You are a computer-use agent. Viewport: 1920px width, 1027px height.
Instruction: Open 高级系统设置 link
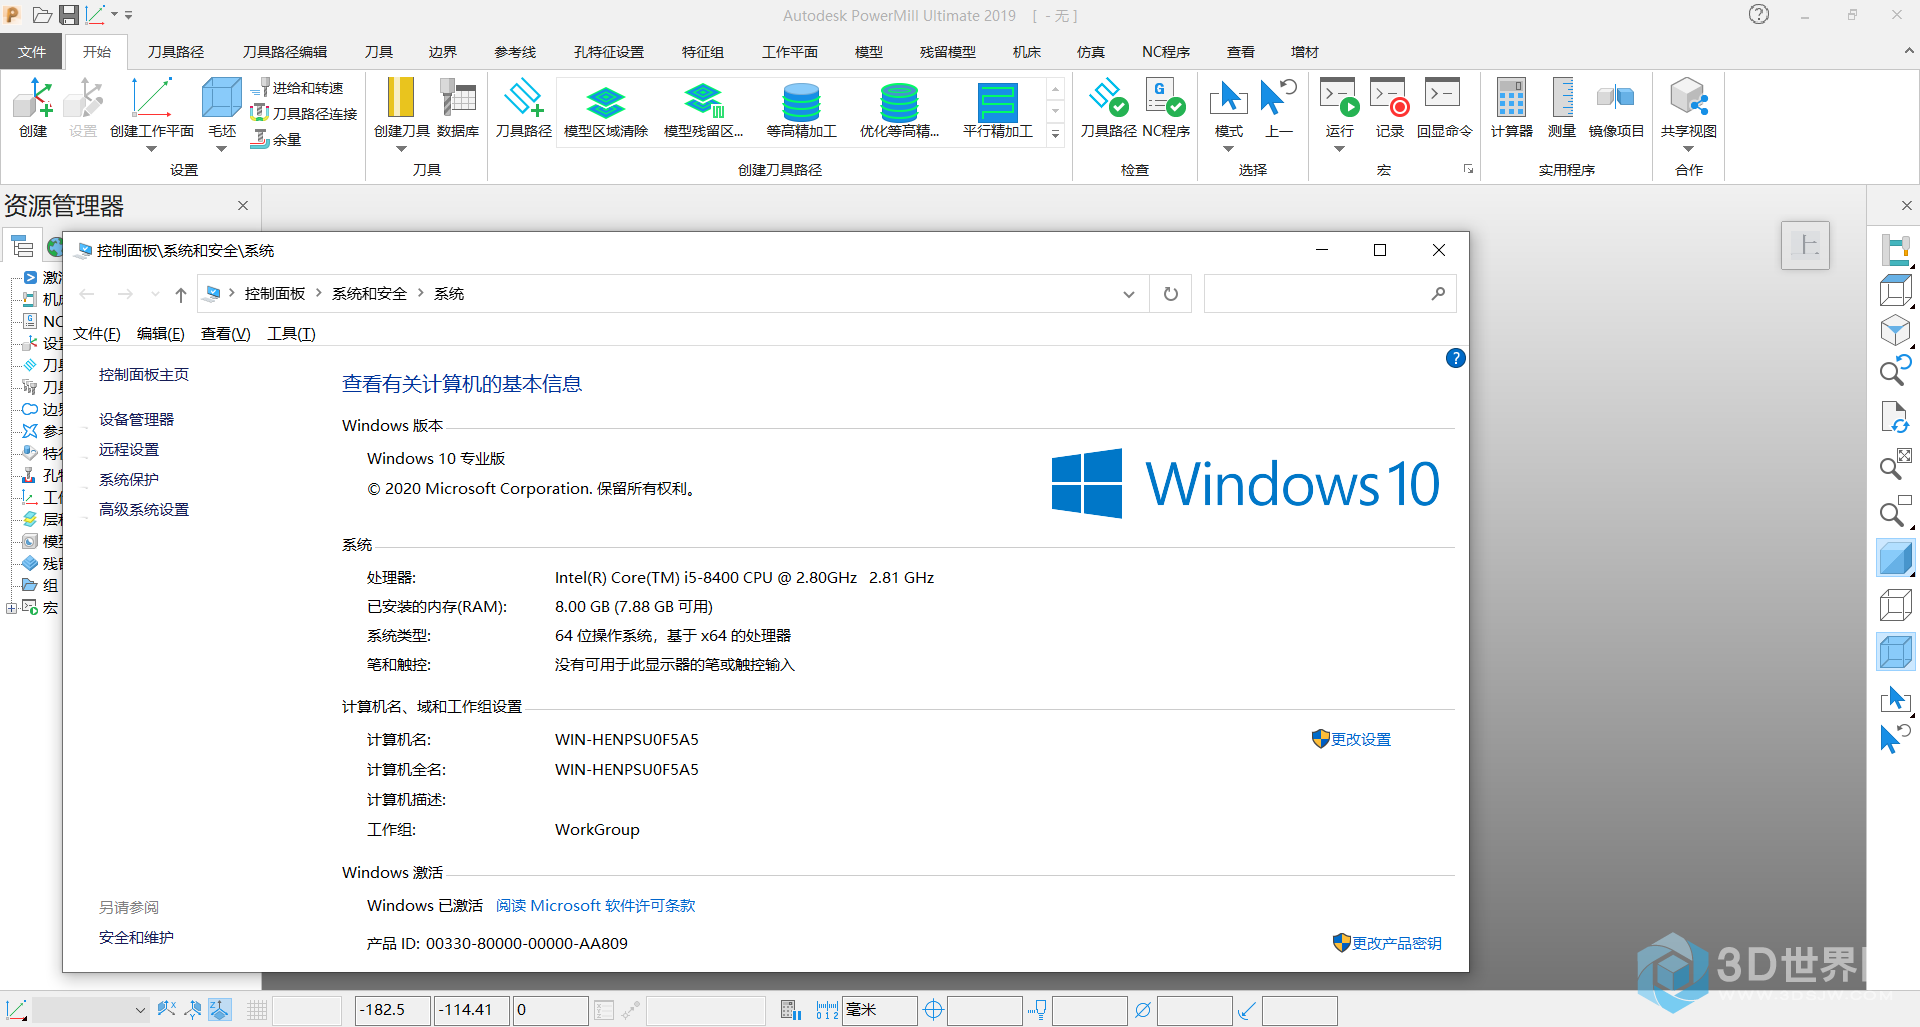(144, 510)
